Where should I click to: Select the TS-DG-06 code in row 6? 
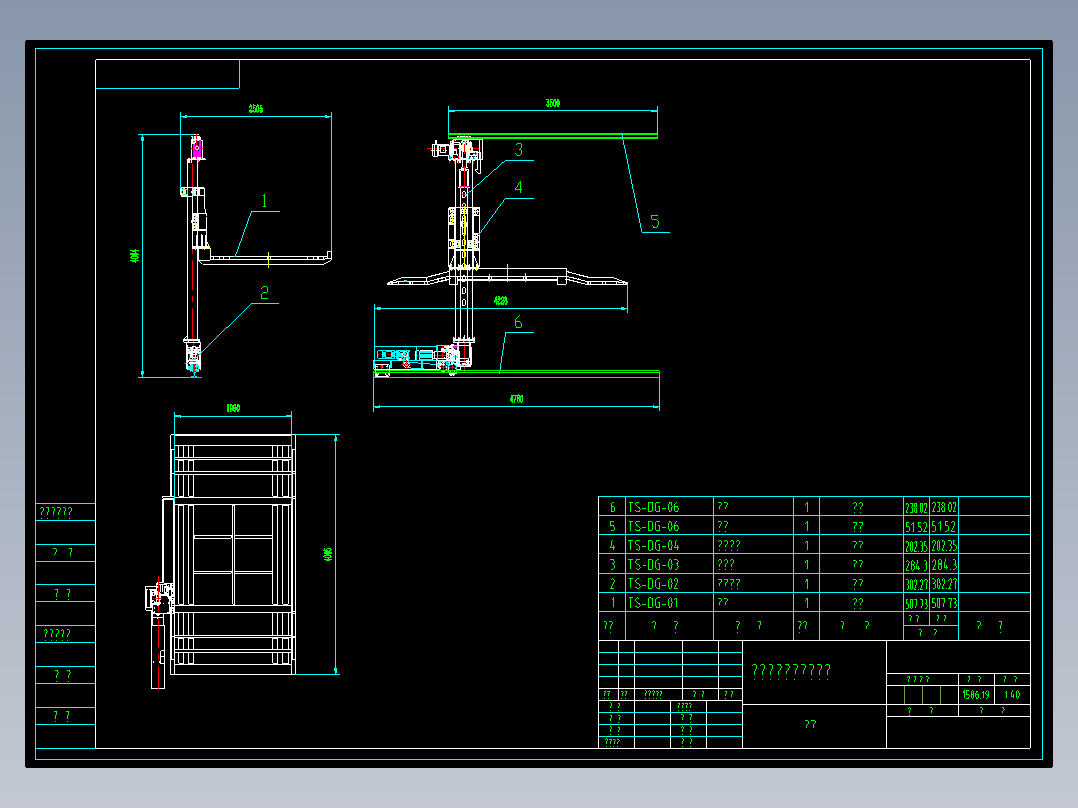pos(653,507)
